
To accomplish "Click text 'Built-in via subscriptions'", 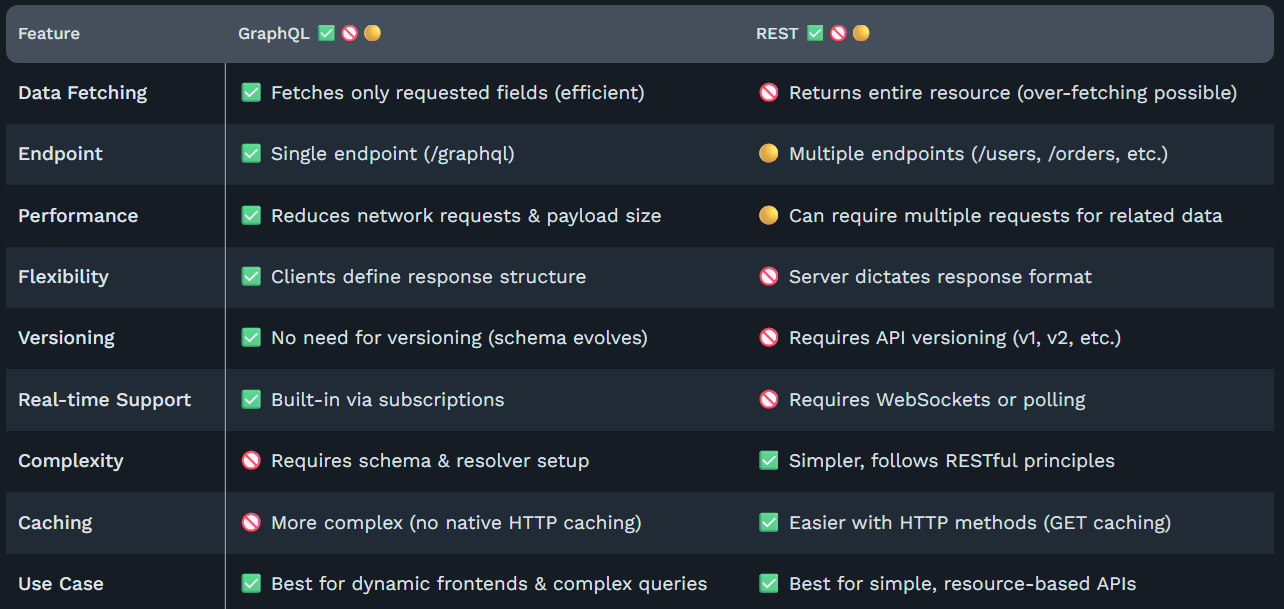I will tap(388, 400).
